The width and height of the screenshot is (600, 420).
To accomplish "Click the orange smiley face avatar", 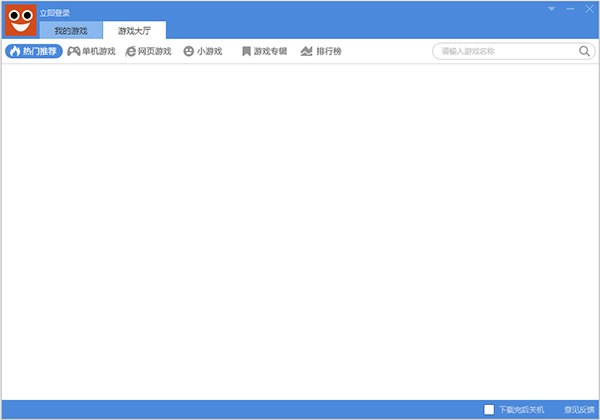I will (21, 20).
